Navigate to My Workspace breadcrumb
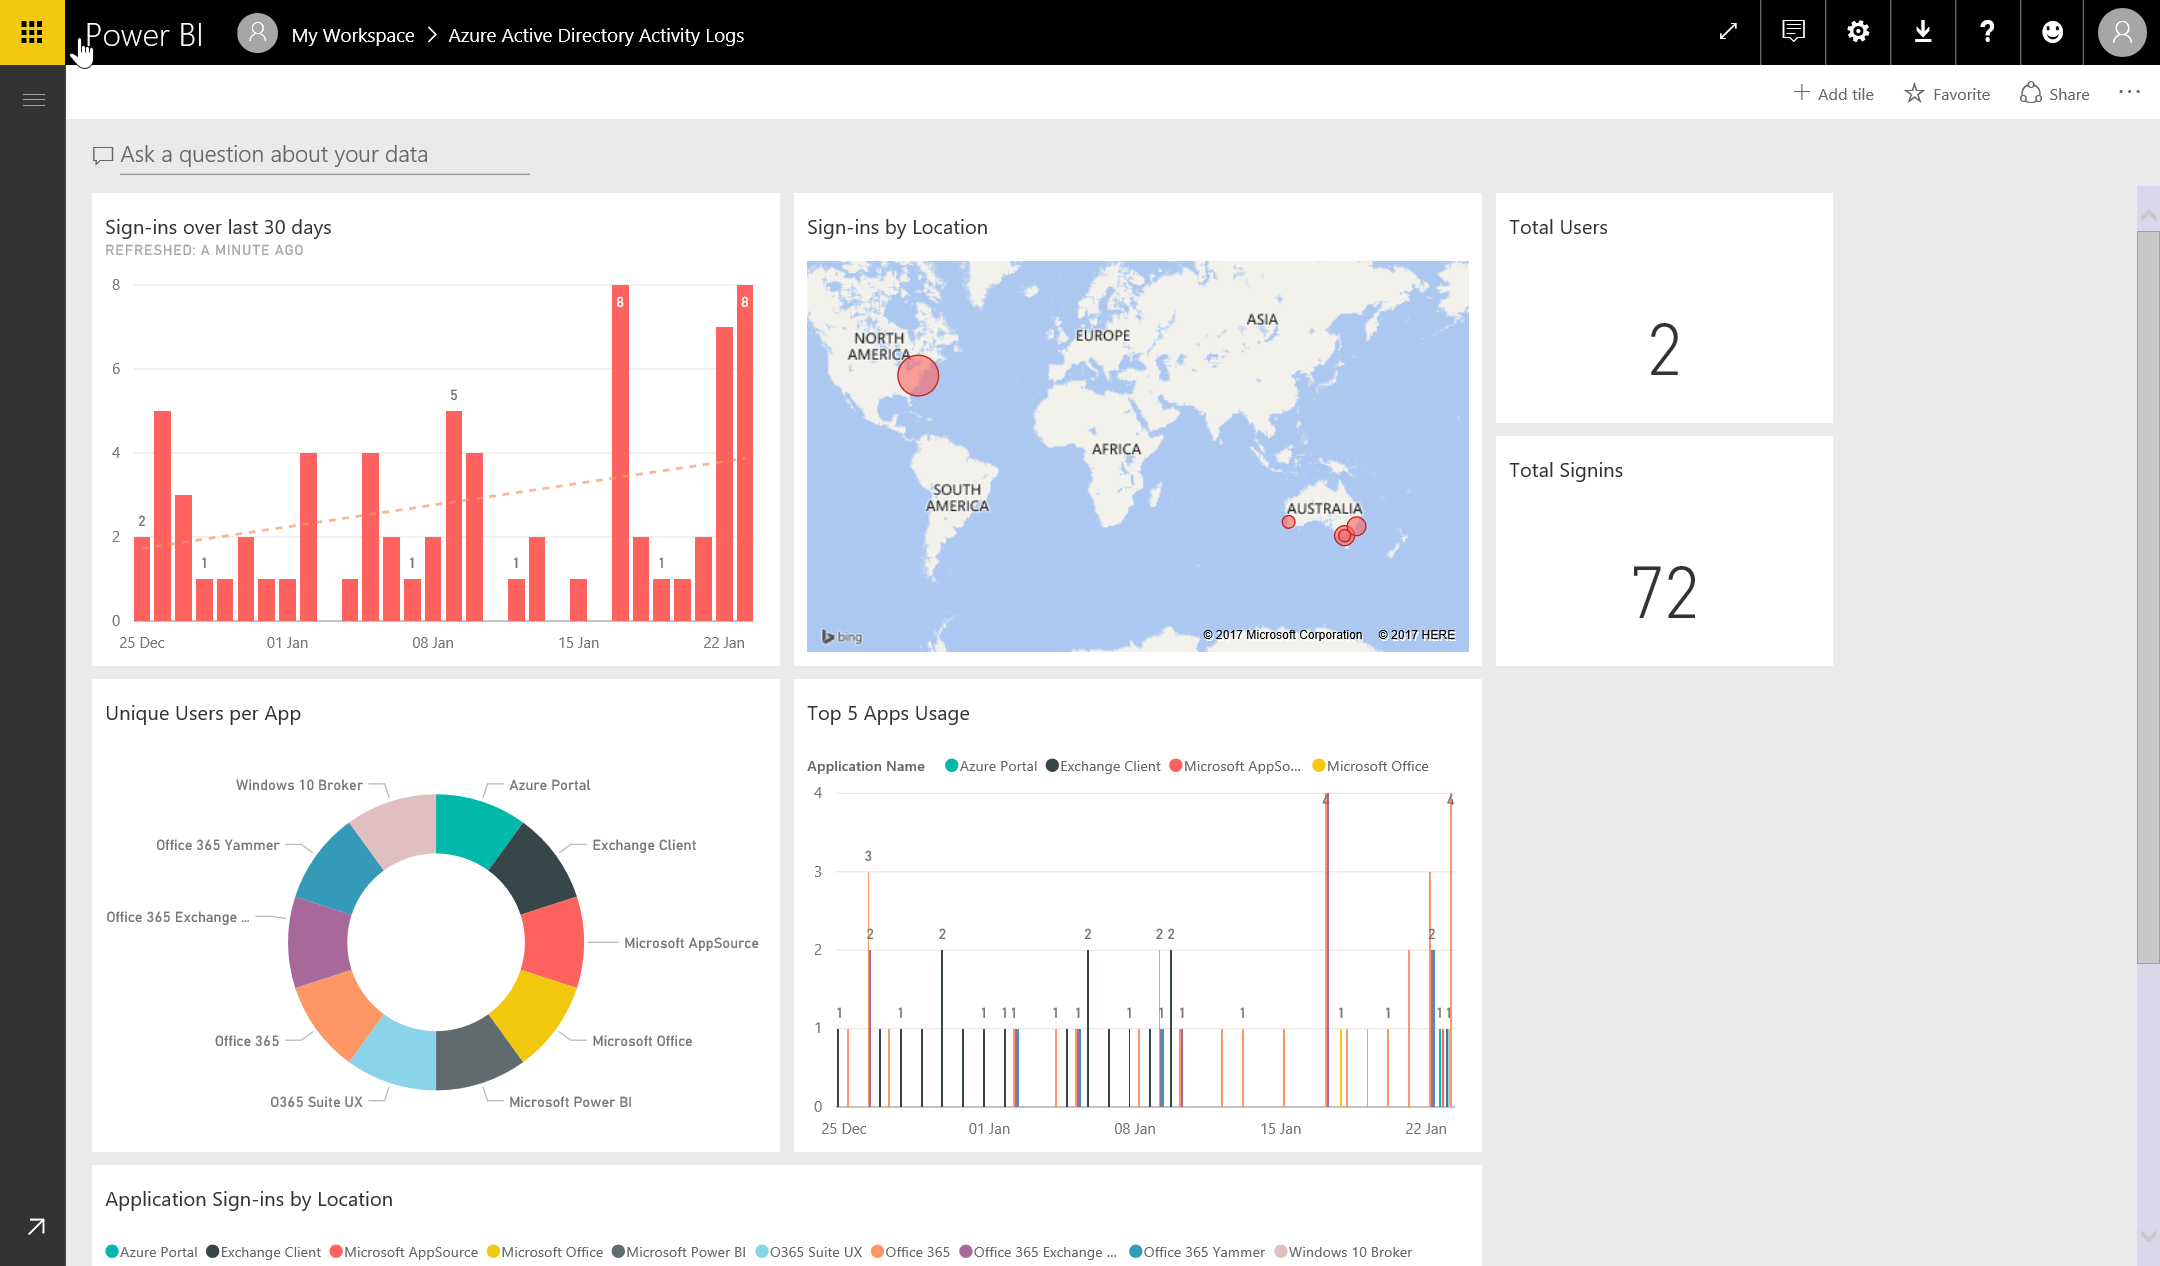 click(352, 35)
